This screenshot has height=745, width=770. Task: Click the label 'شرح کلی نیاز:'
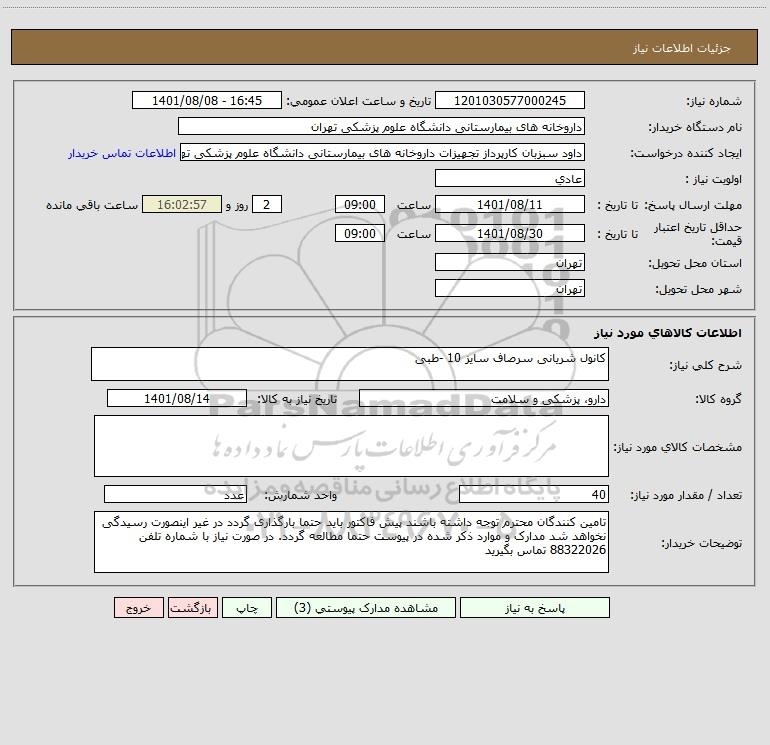coord(706,365)
